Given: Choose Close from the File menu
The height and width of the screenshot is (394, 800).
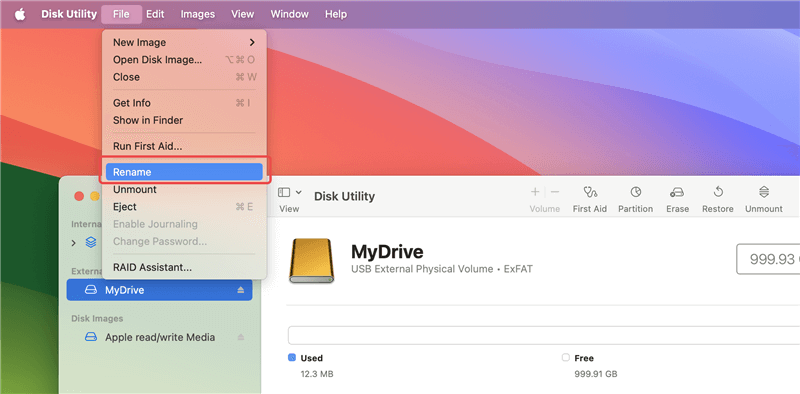Looking at the screenshot, I should point(184,77).
